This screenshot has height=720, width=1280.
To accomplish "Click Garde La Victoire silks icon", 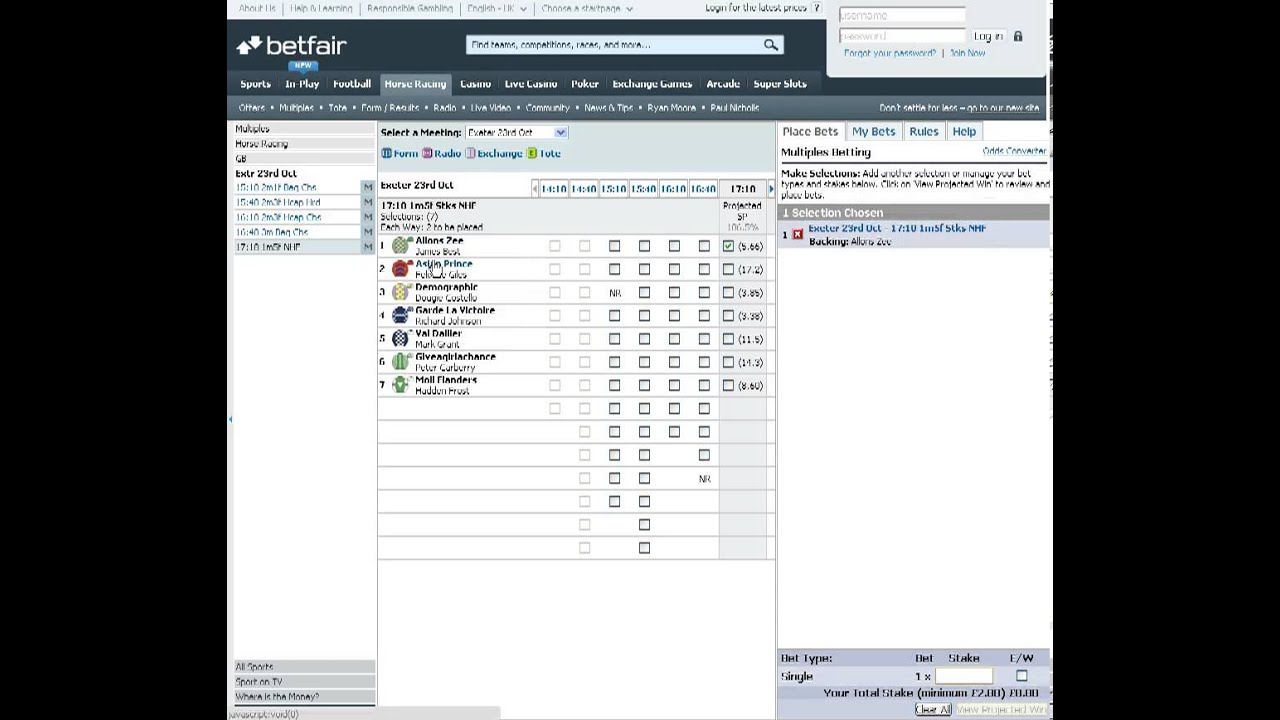I will point(401,315).
